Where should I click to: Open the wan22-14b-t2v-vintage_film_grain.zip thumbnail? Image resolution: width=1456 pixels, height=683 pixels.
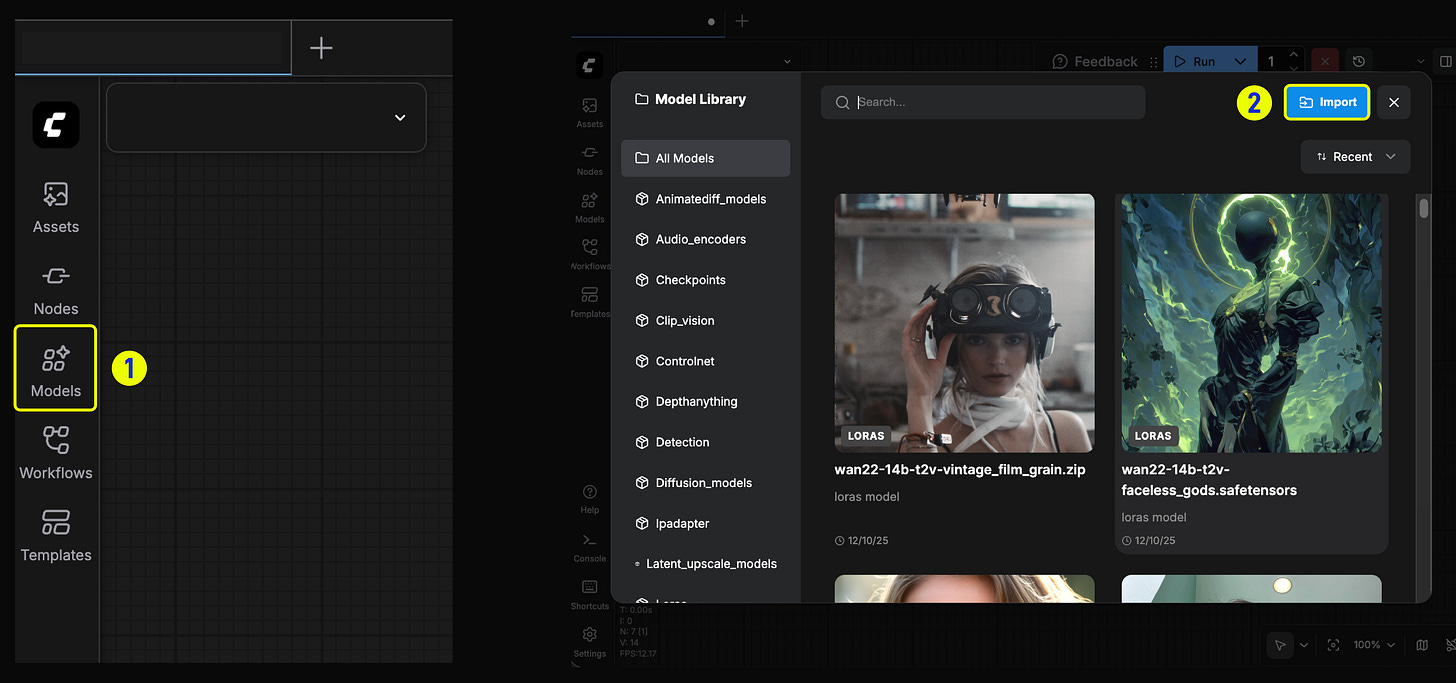(964, 323)
